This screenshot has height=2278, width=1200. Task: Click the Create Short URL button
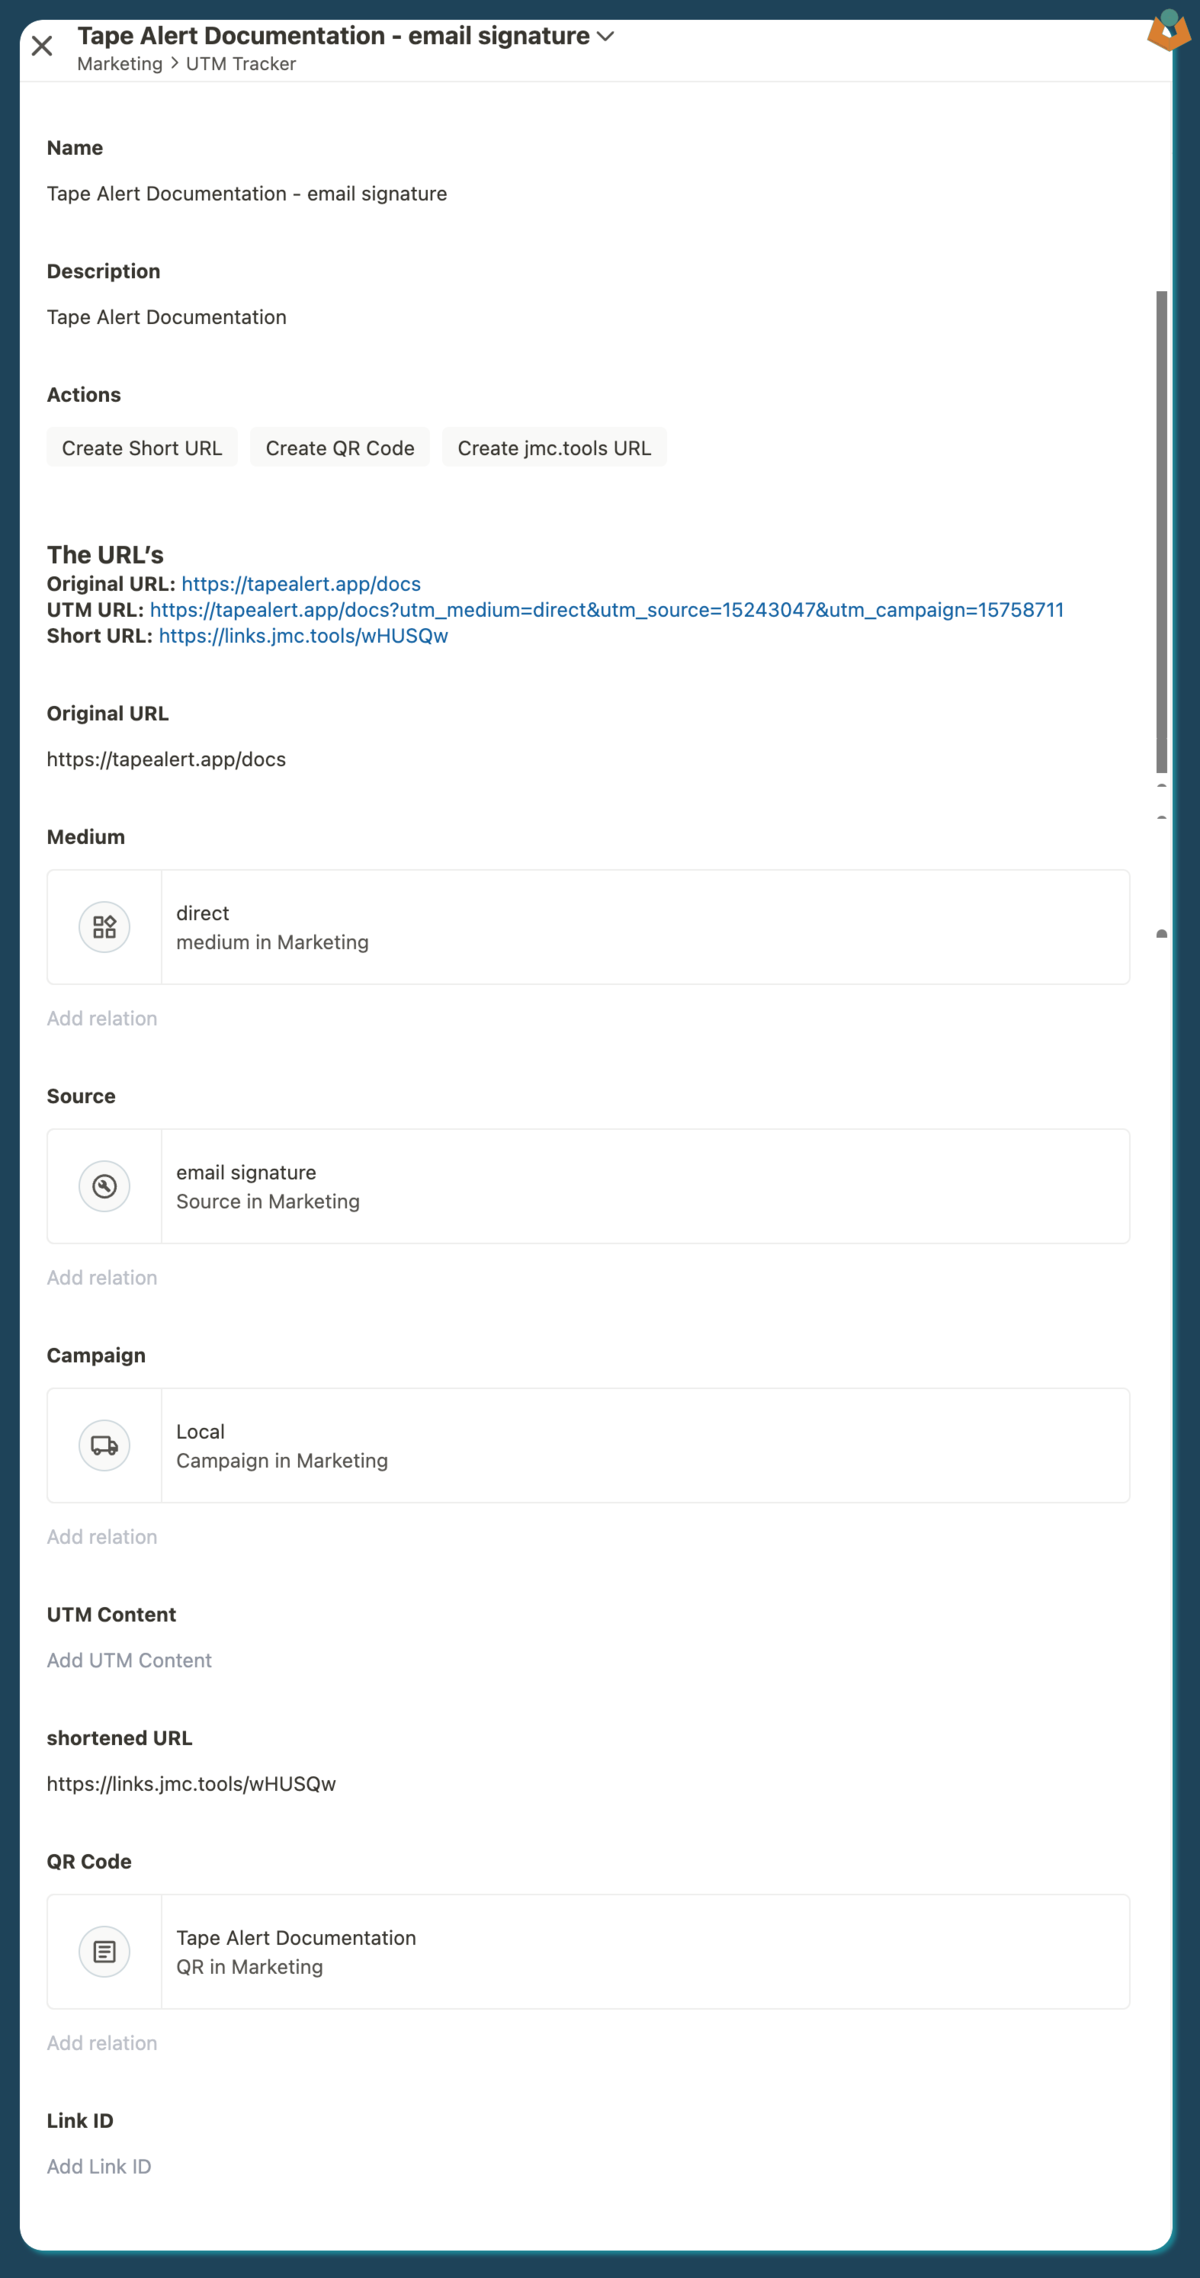click(142, 448)
